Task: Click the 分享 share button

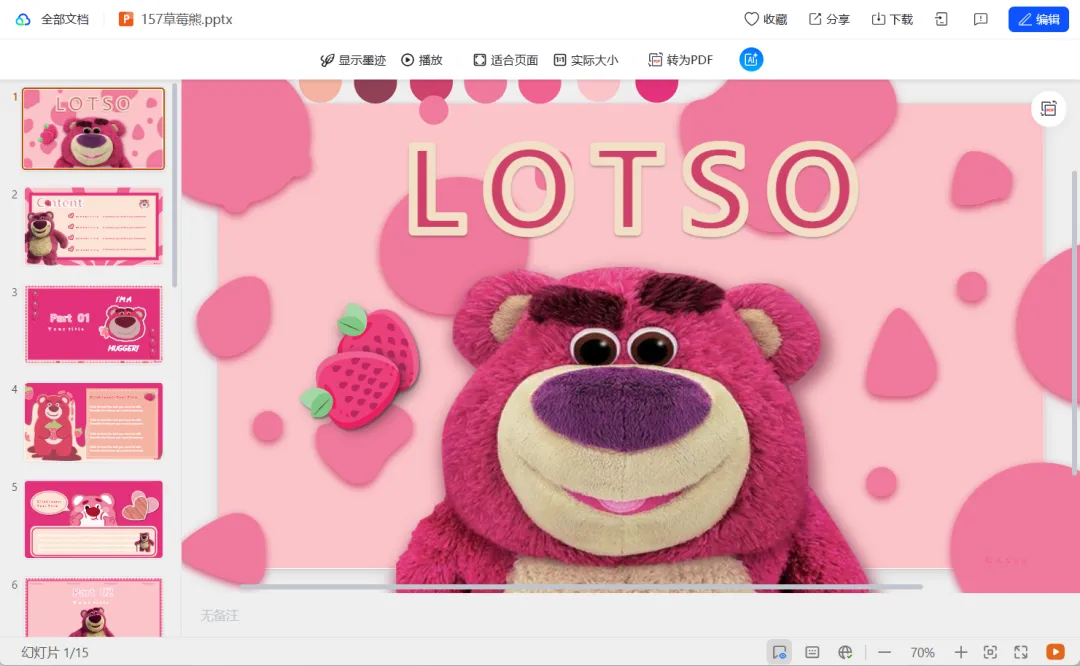Action: tap(829, 19)
